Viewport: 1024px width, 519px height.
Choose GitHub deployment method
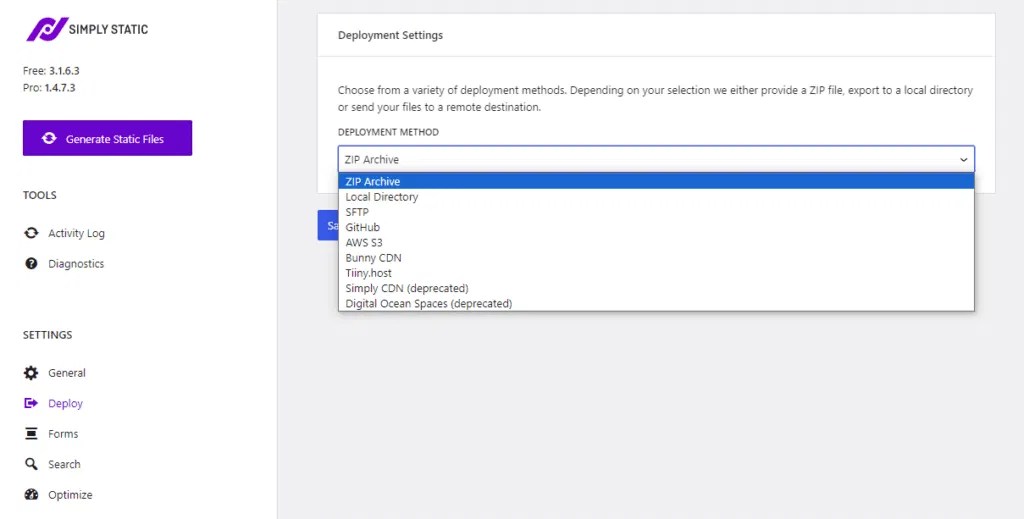(656, 227)
